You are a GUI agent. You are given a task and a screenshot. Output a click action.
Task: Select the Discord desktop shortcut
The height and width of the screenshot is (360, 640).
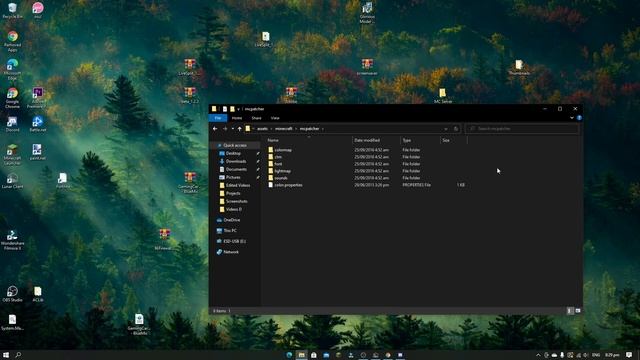12,124
